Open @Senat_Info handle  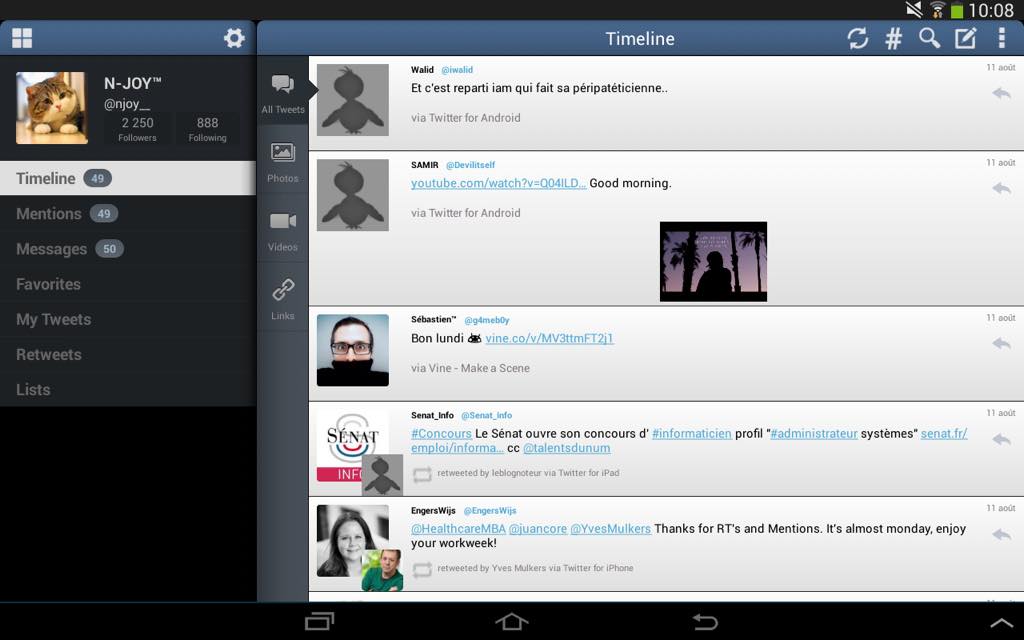[487, 415]
